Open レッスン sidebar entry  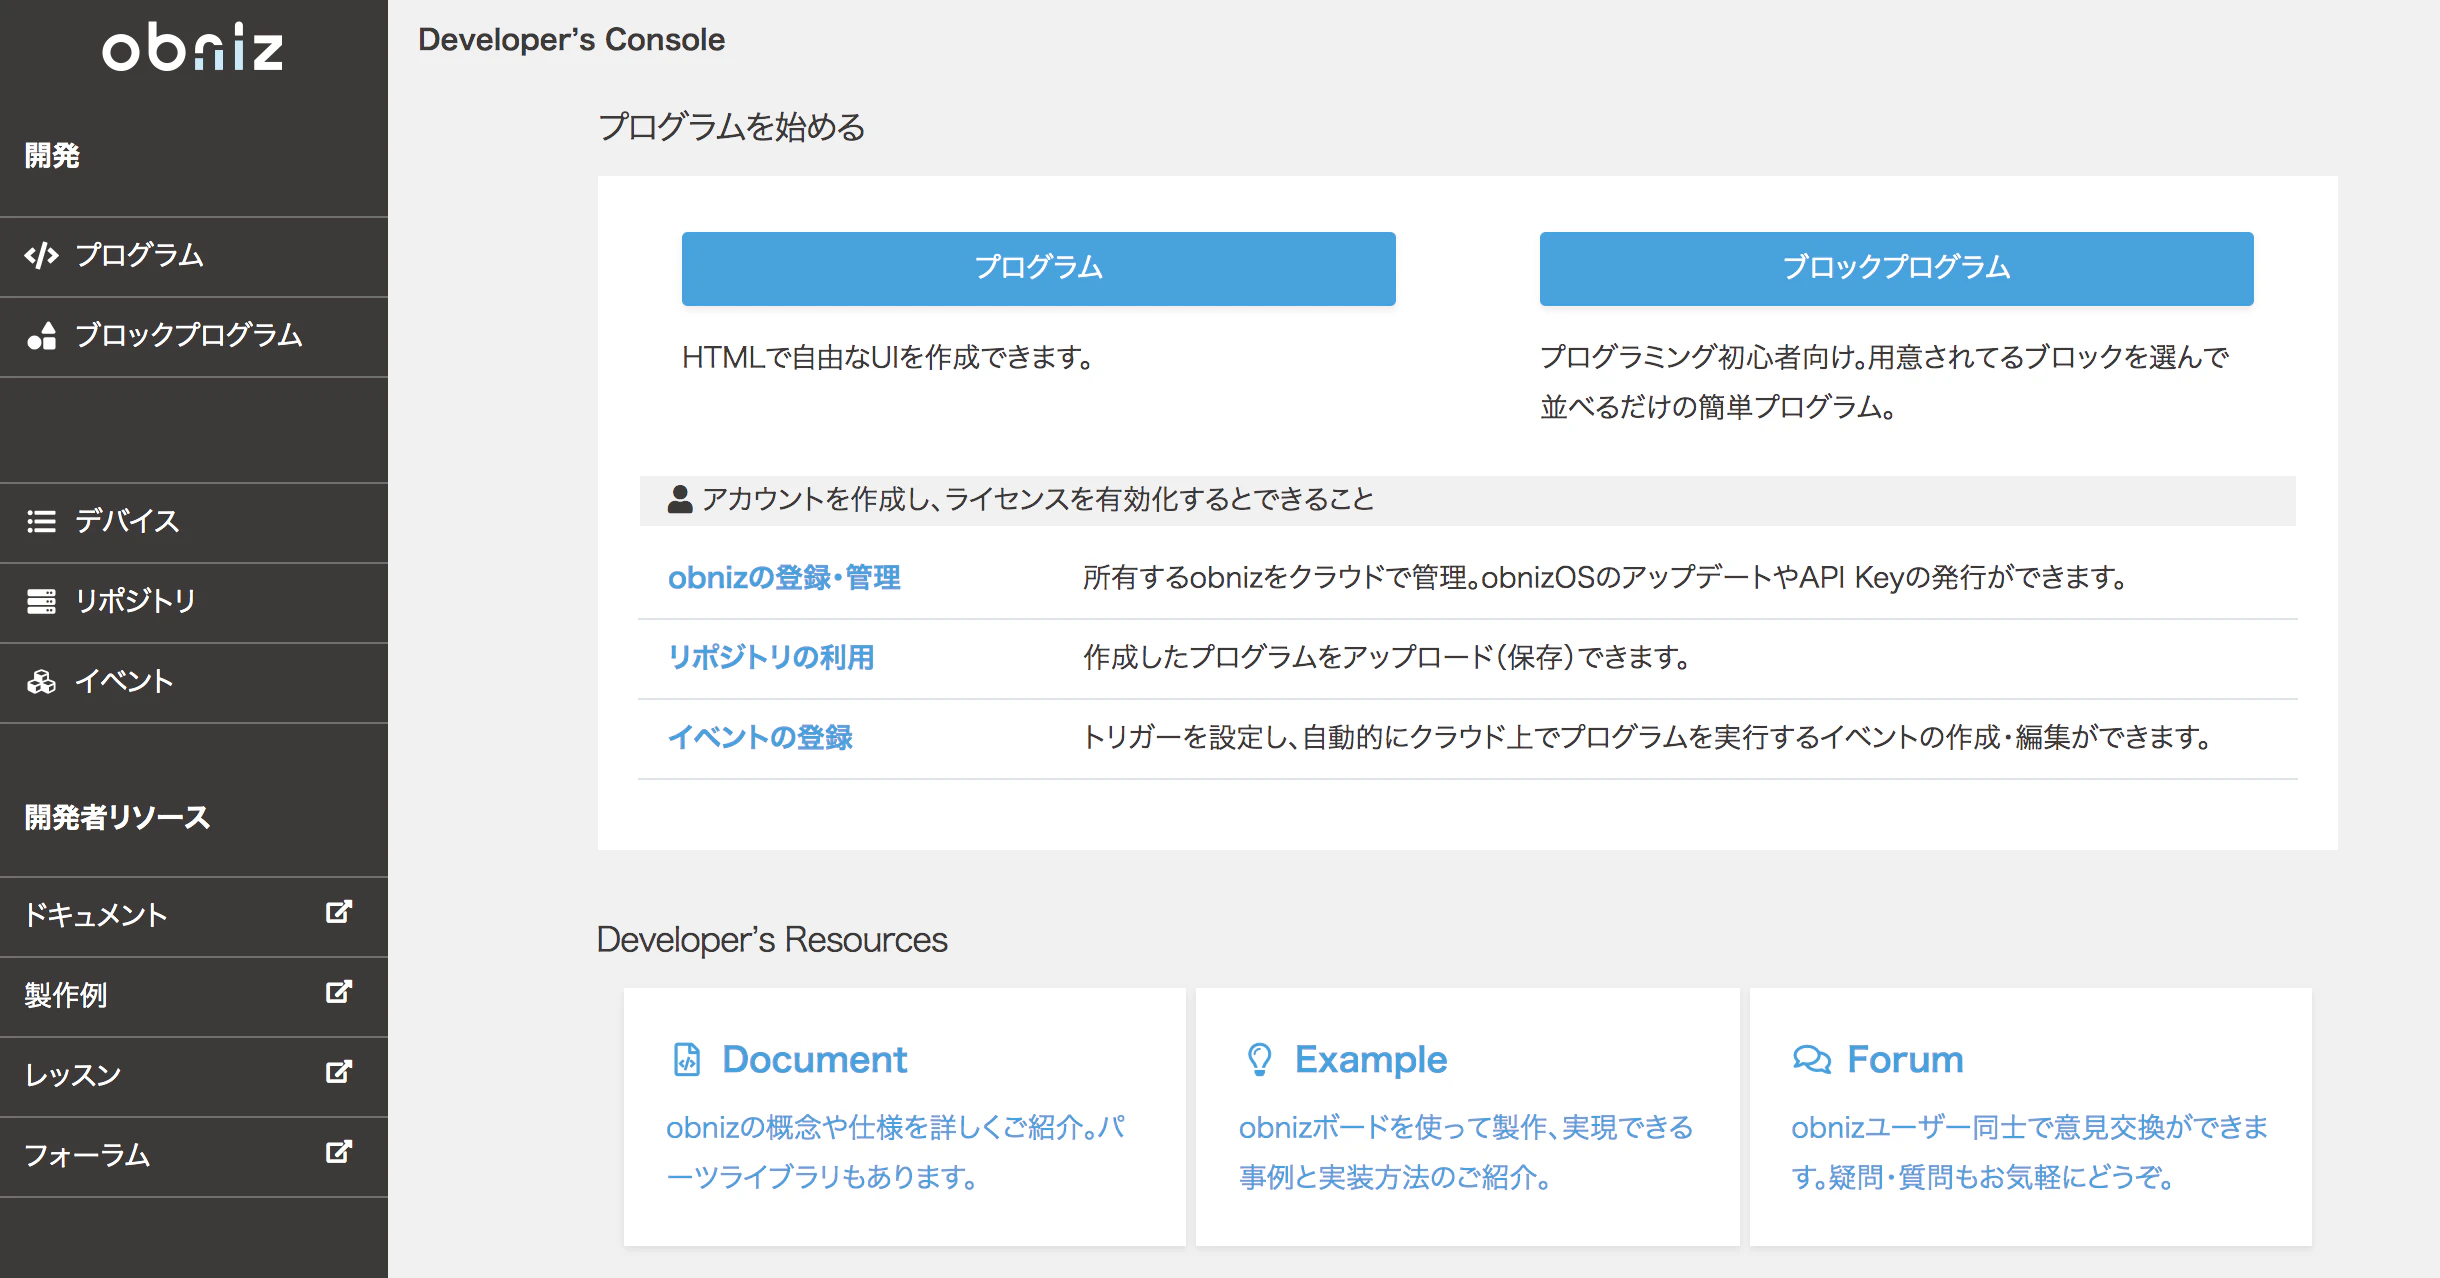(194, 1077)
